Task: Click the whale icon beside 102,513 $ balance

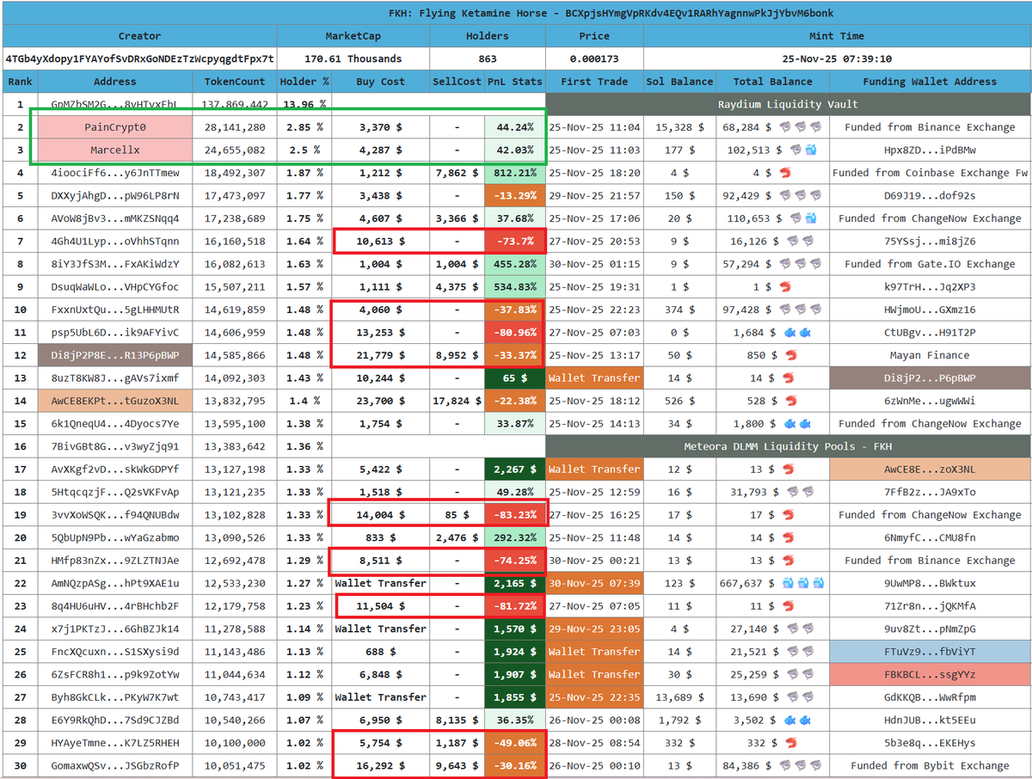Action: tap(811, 150)
